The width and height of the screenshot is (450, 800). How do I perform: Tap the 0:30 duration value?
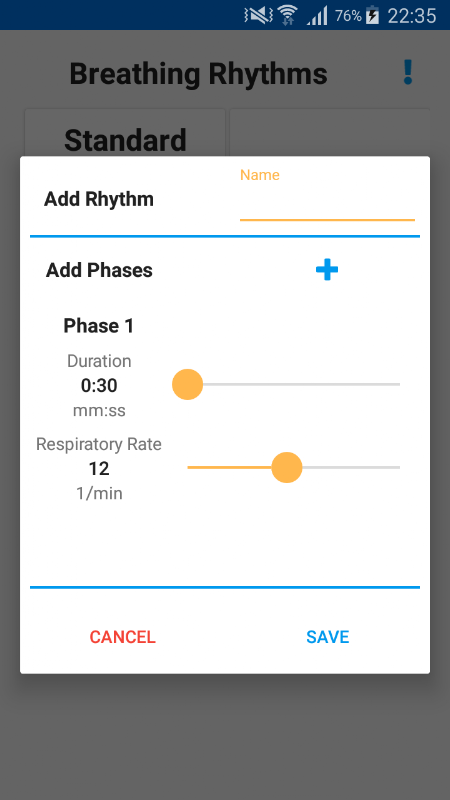(x=99, y=386)
